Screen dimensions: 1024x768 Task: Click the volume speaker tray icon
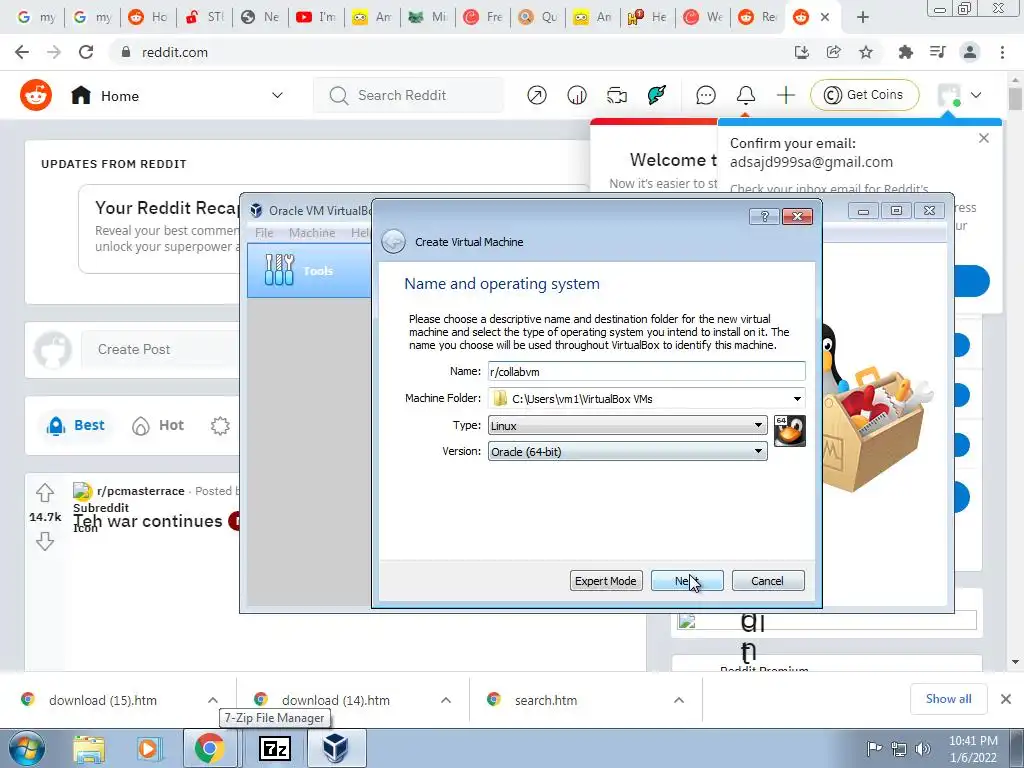click(922, 748)
